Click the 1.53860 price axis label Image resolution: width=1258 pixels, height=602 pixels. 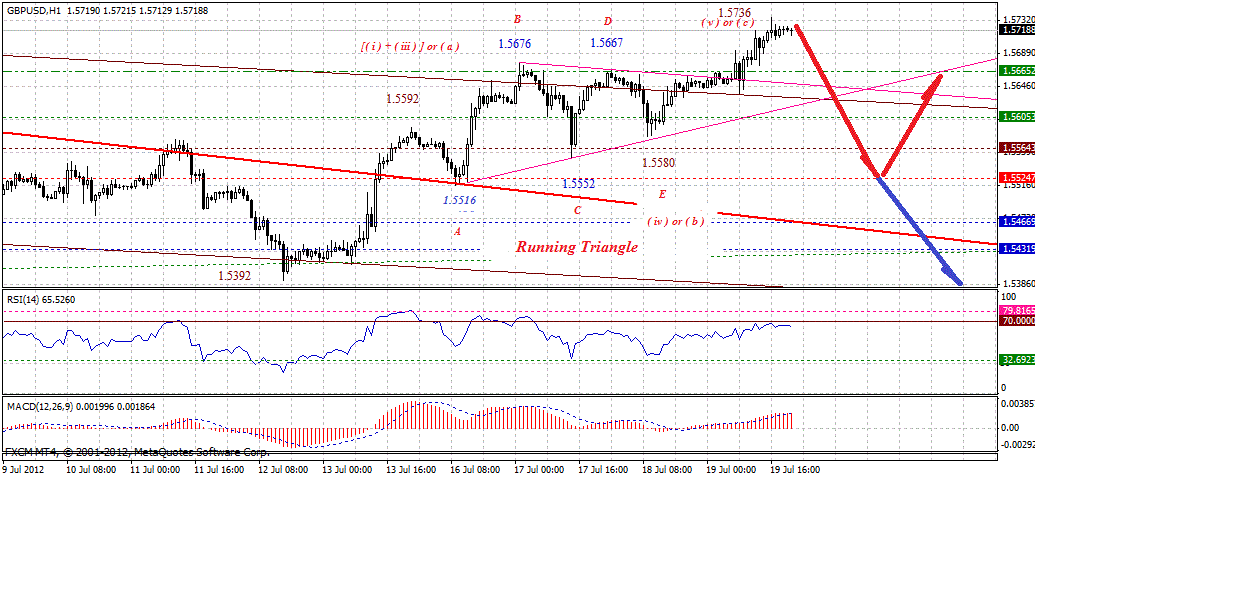(1018, 284)
